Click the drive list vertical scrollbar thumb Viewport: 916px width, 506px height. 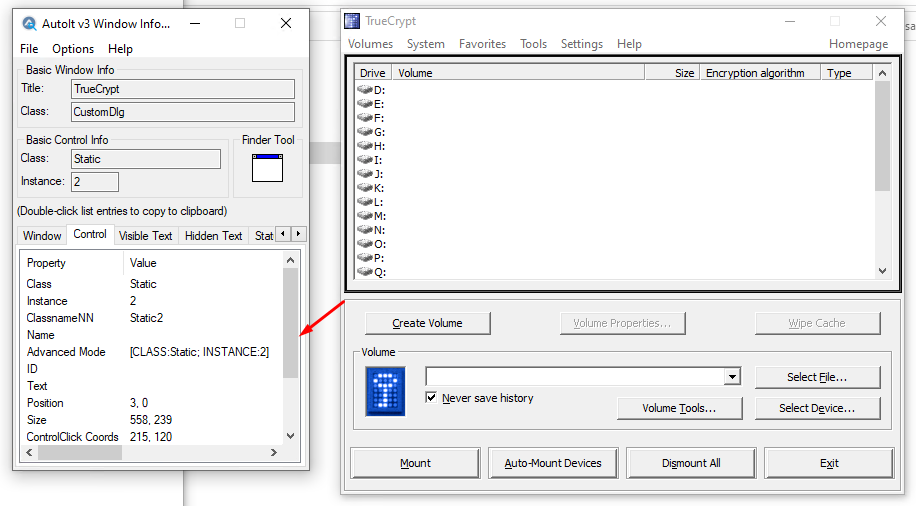pyautogui.click(x=882, y=136)
